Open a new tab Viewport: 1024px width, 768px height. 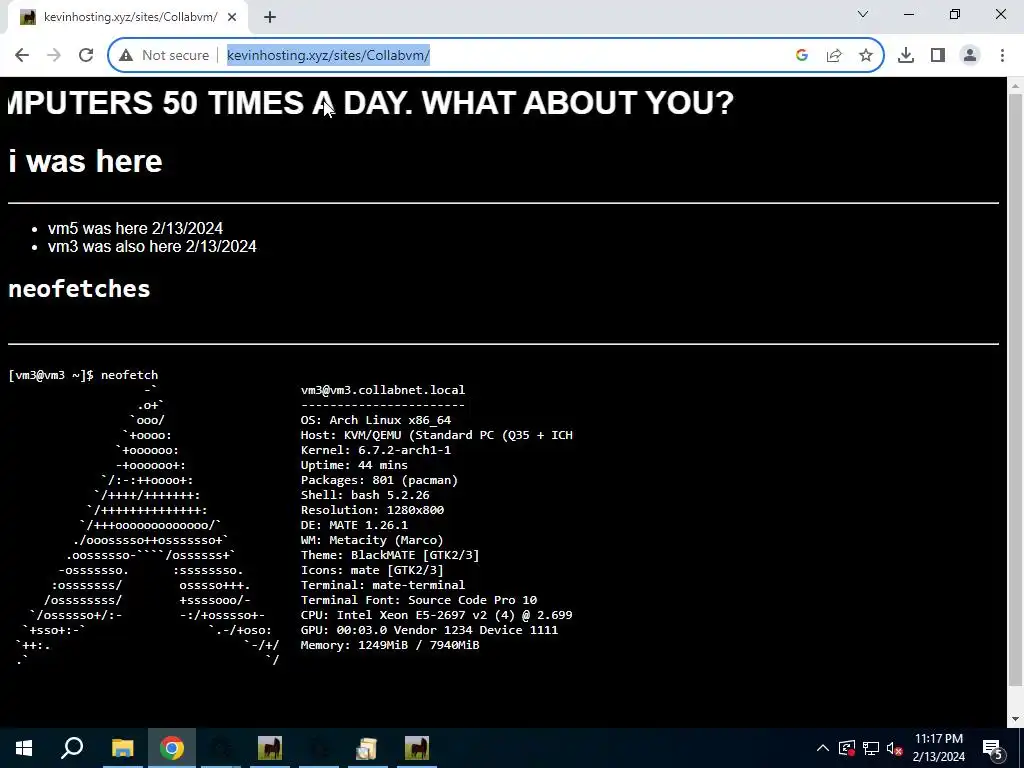pos(270,17)
